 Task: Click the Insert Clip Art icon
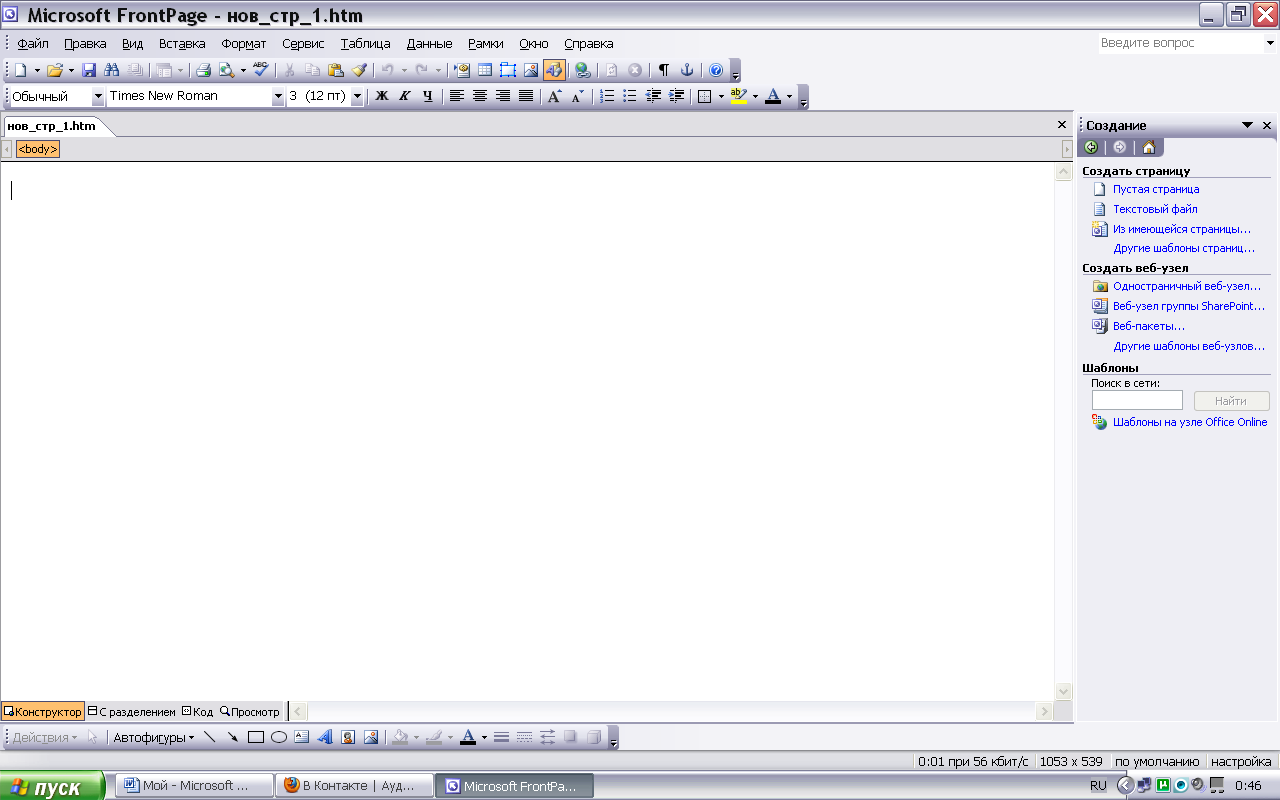pyautogui.click(x=348, y=737)
